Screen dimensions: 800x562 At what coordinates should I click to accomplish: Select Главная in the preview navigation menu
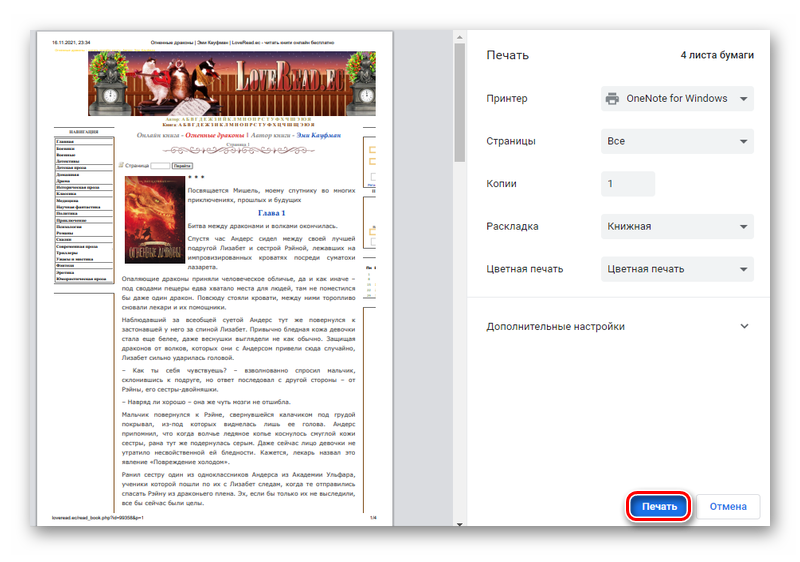click(66, 142)
